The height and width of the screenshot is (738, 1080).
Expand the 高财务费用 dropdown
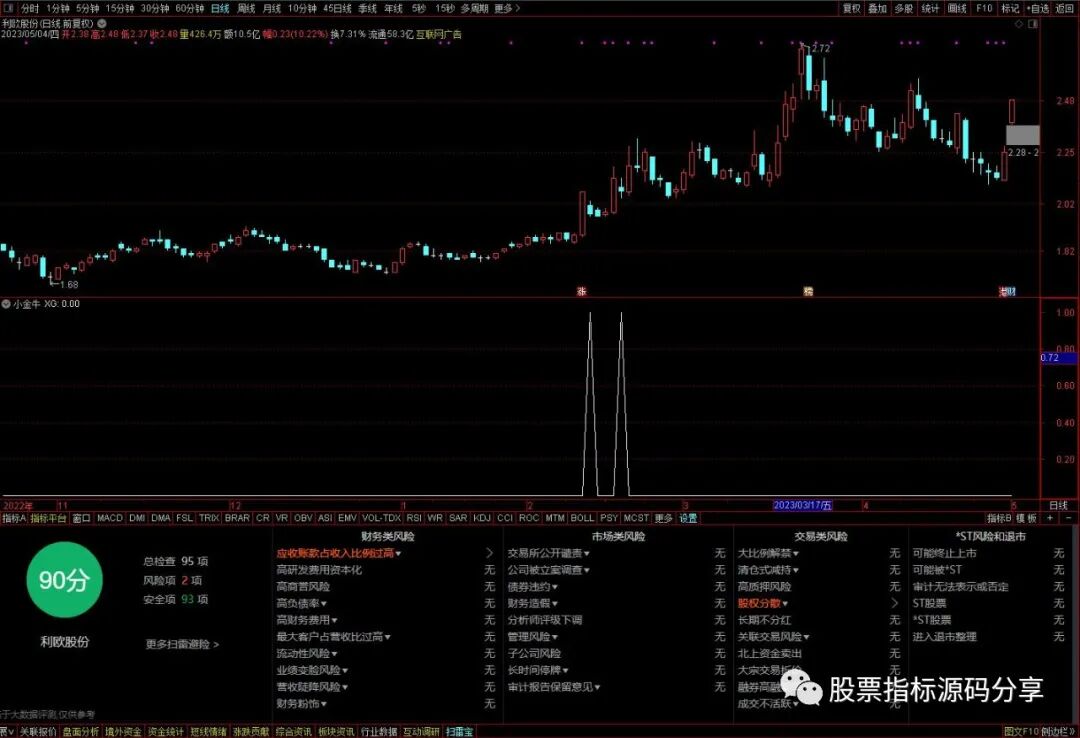pos(307,620)
